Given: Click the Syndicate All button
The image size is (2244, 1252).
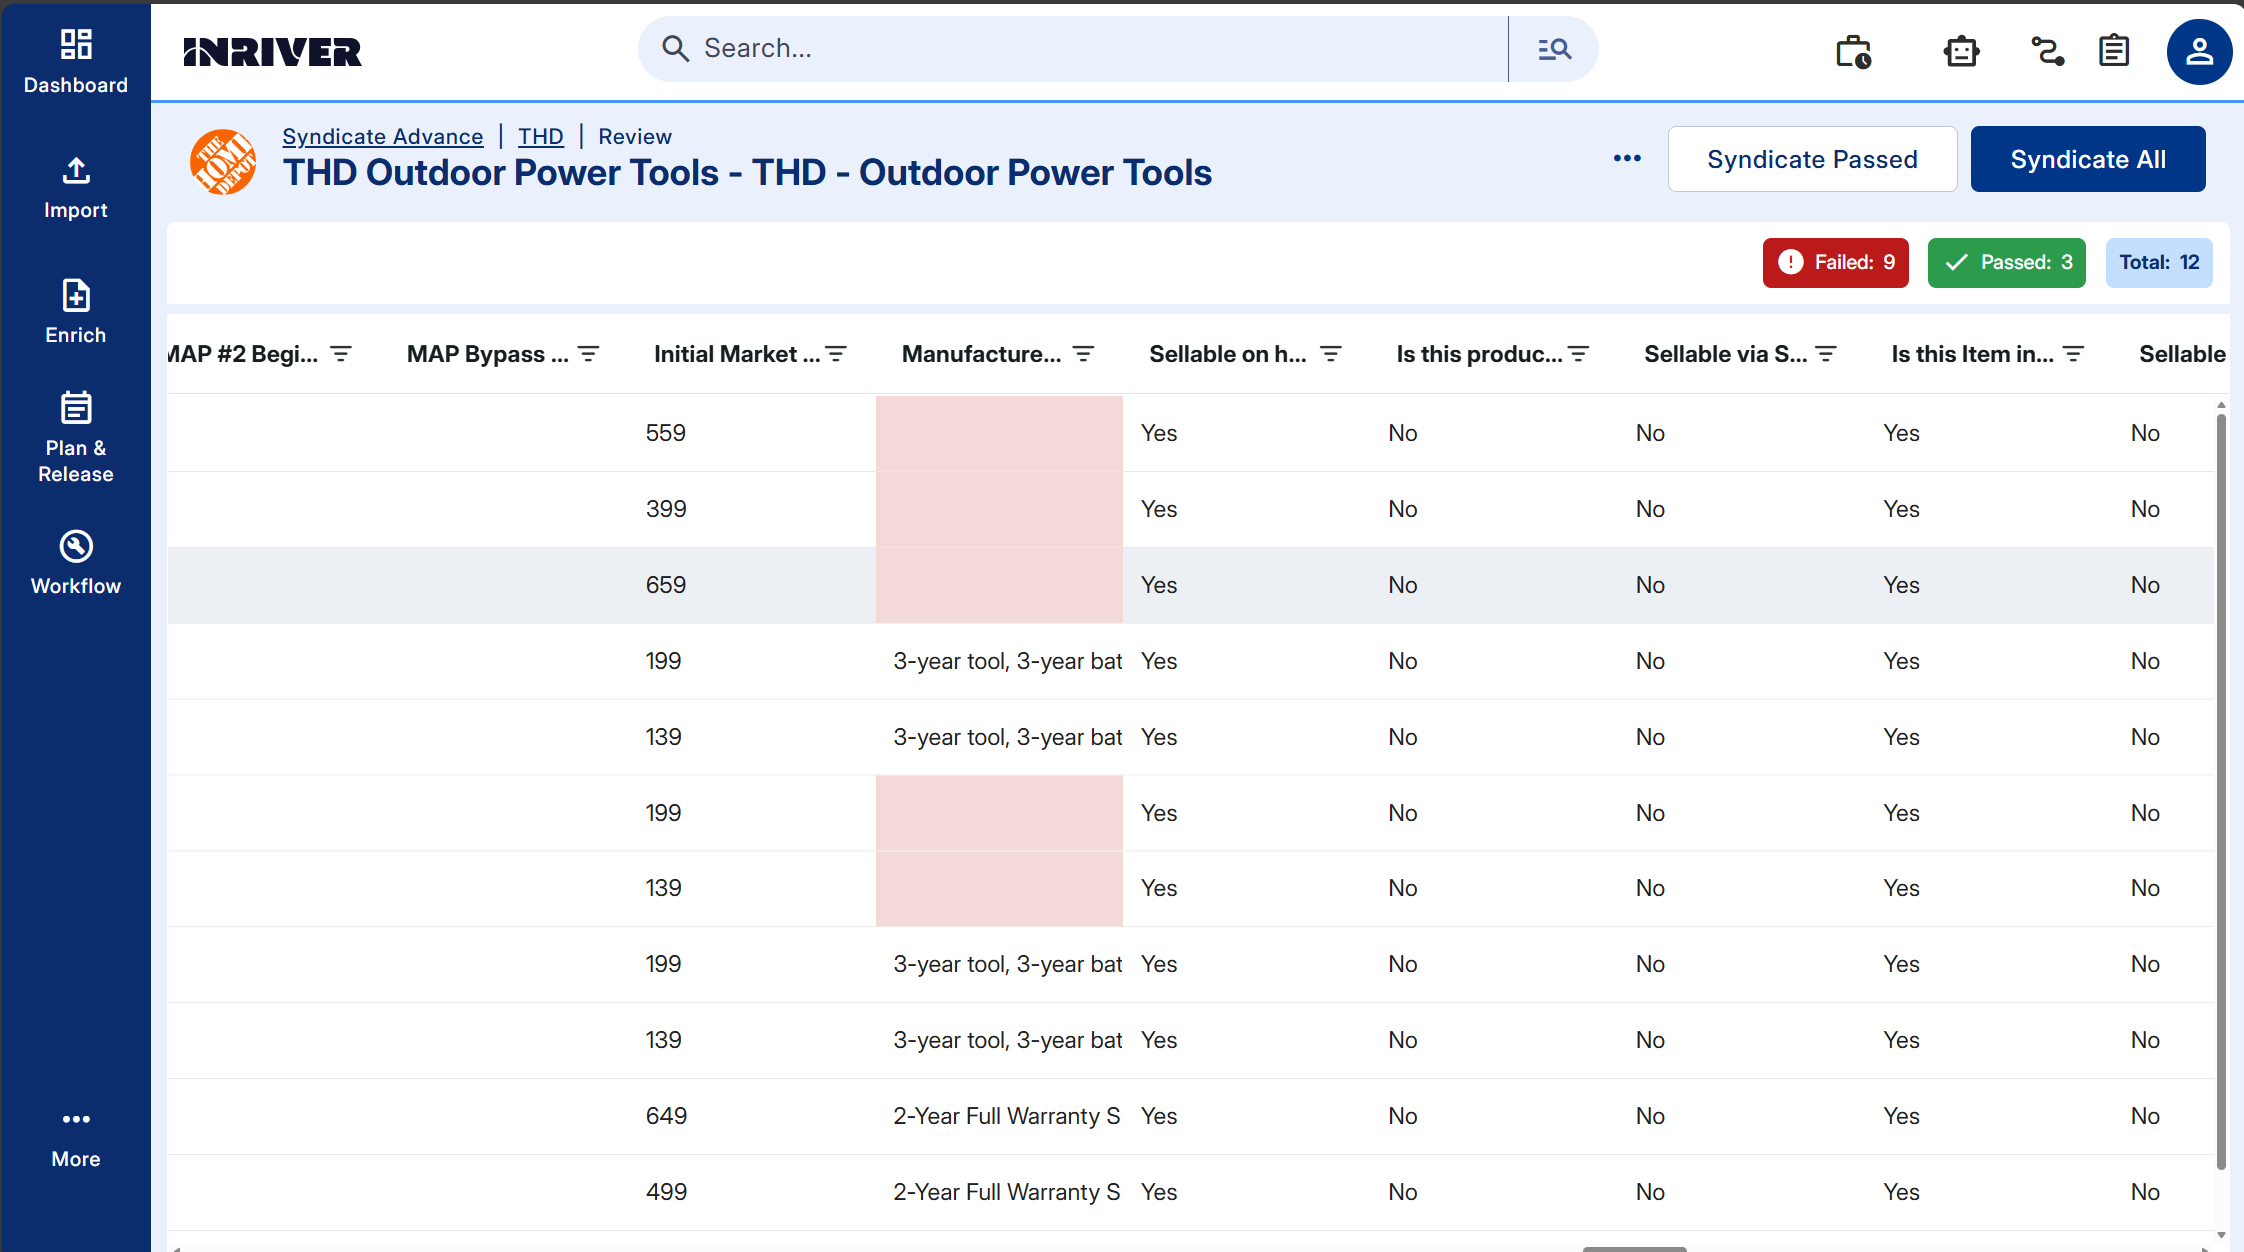Looking at the screenshot, I should click(2088, 159).
